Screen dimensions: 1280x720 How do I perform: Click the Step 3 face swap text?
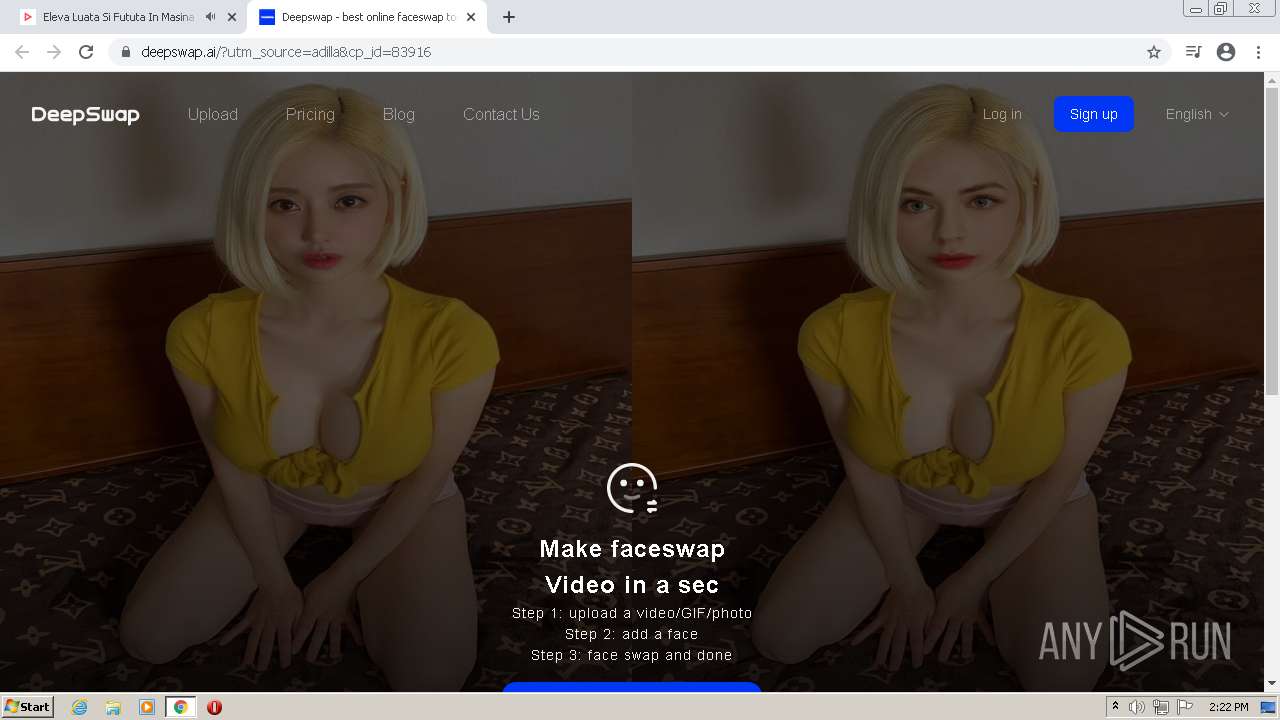[632, 655]
